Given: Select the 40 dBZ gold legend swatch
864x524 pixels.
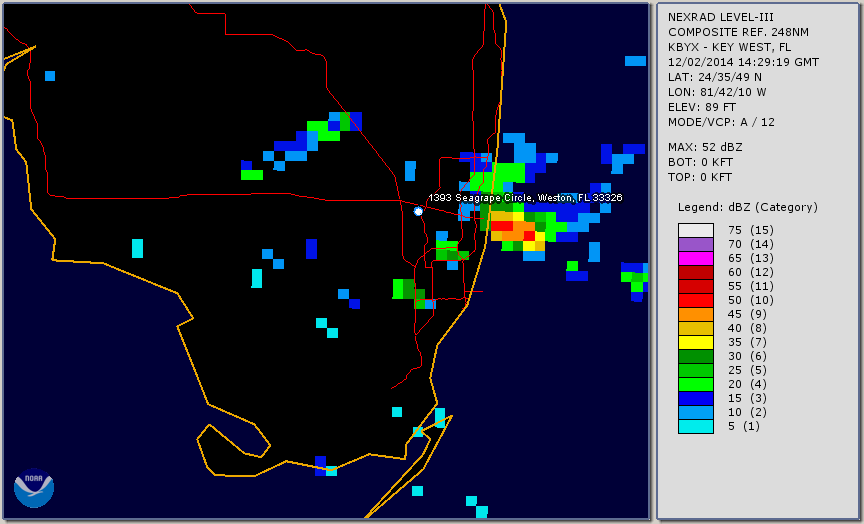Looking at the screenshot, I should (x=696, y=328).
